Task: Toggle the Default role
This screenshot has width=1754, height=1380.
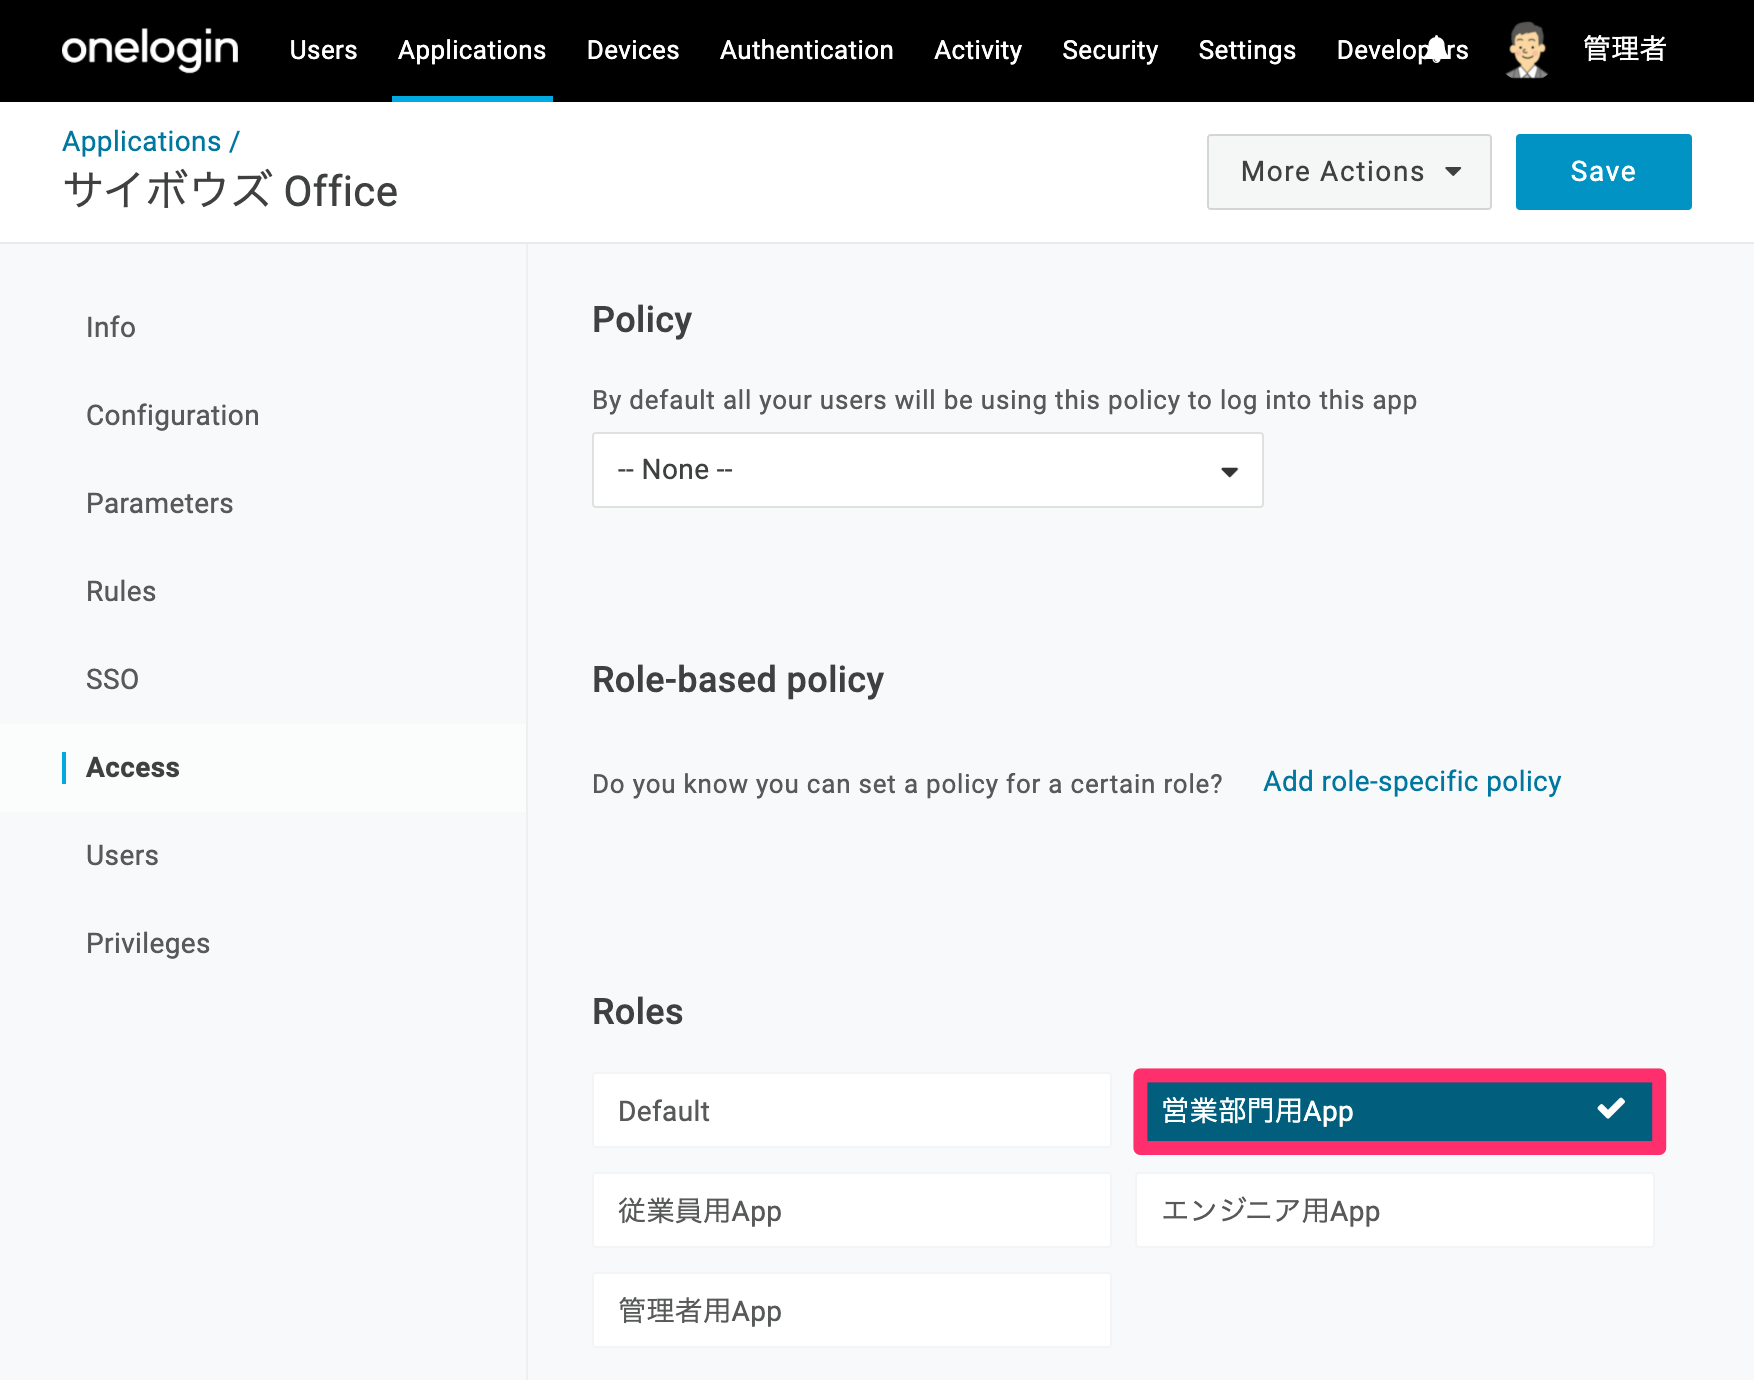Action: coord(851,1110)
